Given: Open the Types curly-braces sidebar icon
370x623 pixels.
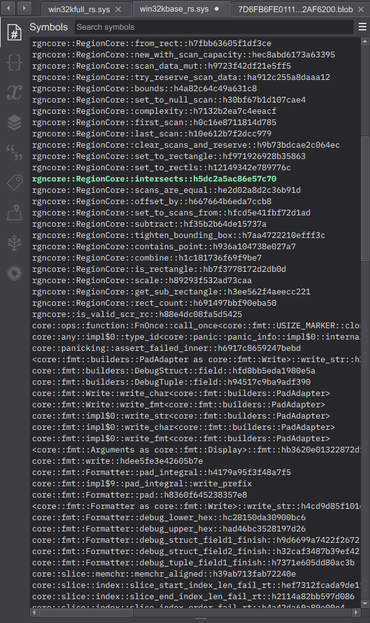Looking at the screenshot, I should pyautogui.click(x=14, y=62).
